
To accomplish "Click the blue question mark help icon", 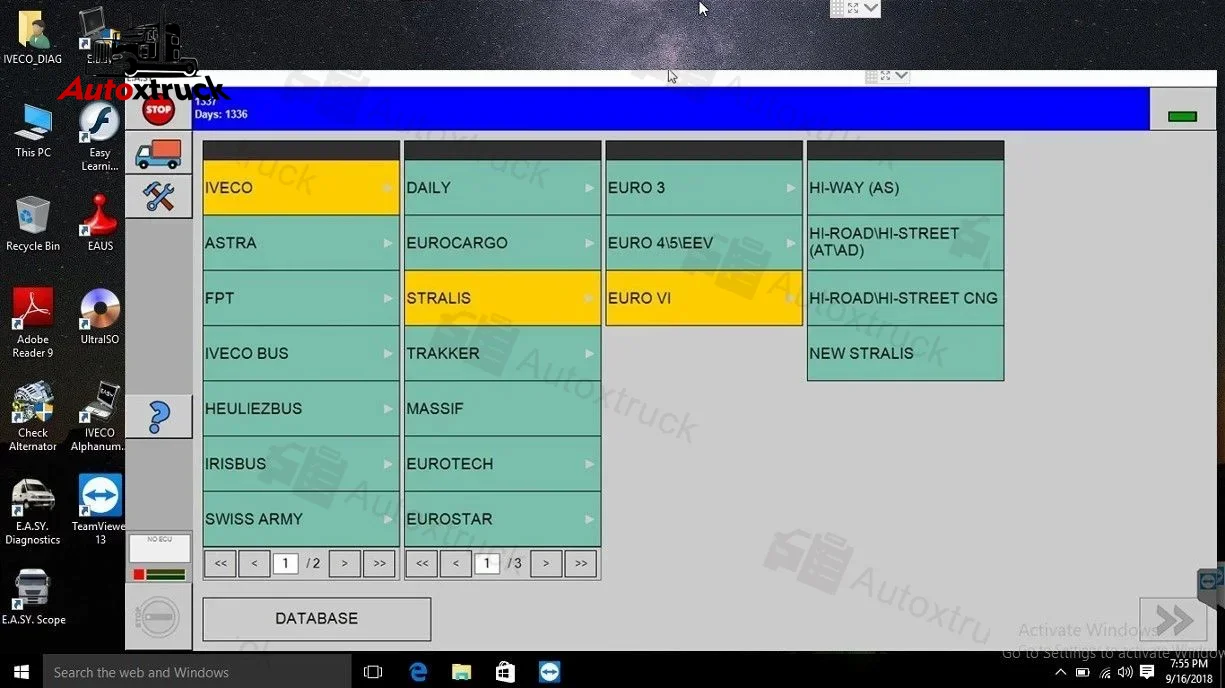I will (x=158, y=416).
